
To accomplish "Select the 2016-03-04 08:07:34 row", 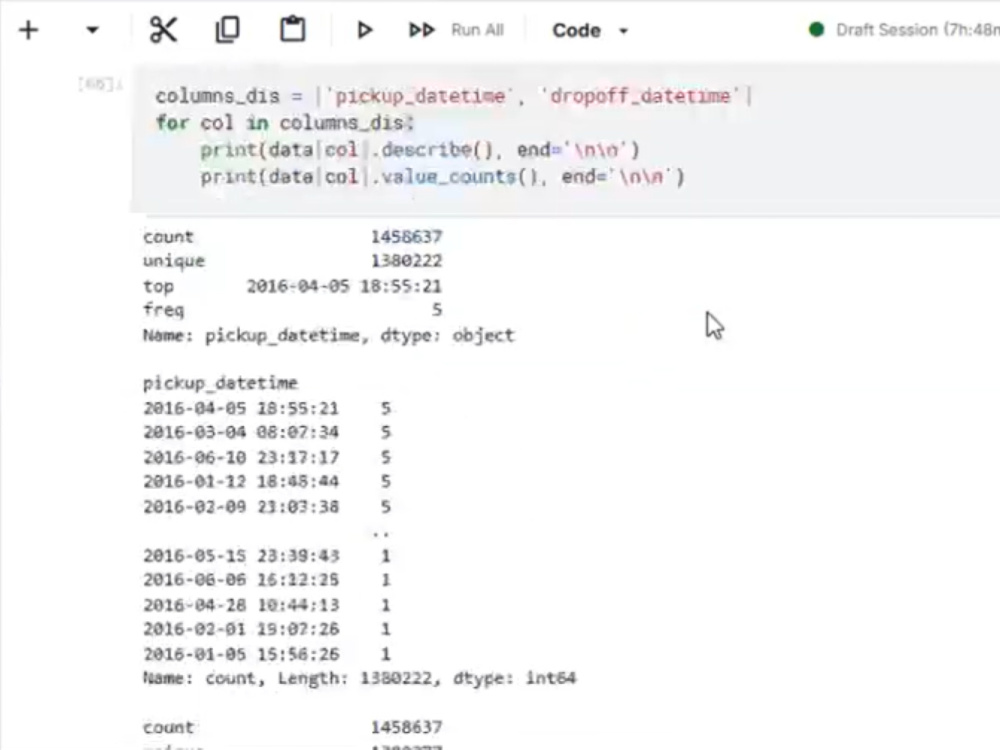I will click(x=267, y=432).
